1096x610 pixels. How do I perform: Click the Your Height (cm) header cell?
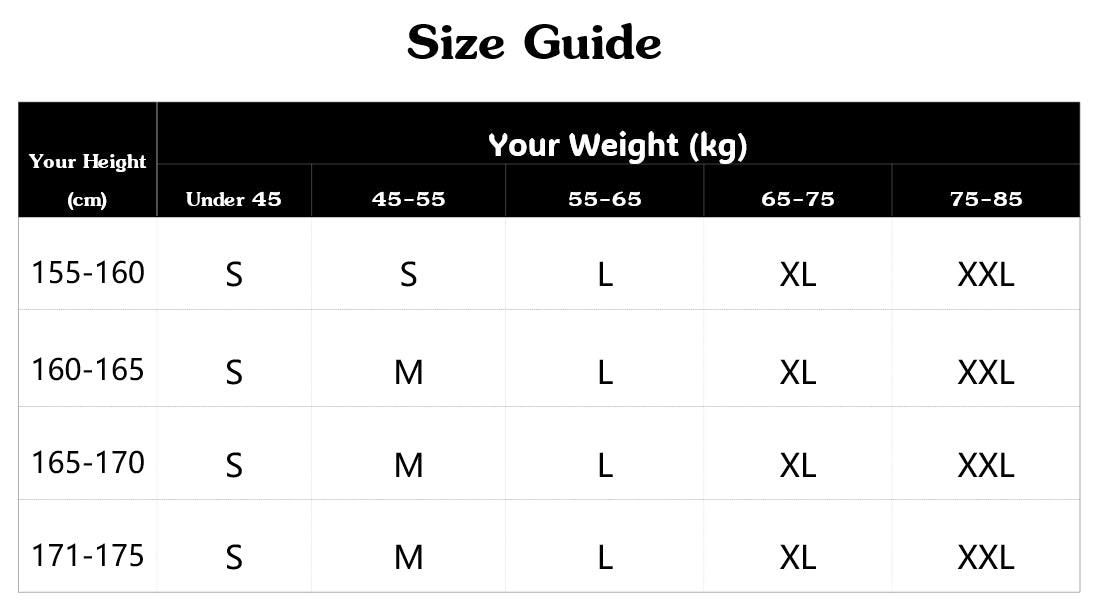(x=87, y=180)
